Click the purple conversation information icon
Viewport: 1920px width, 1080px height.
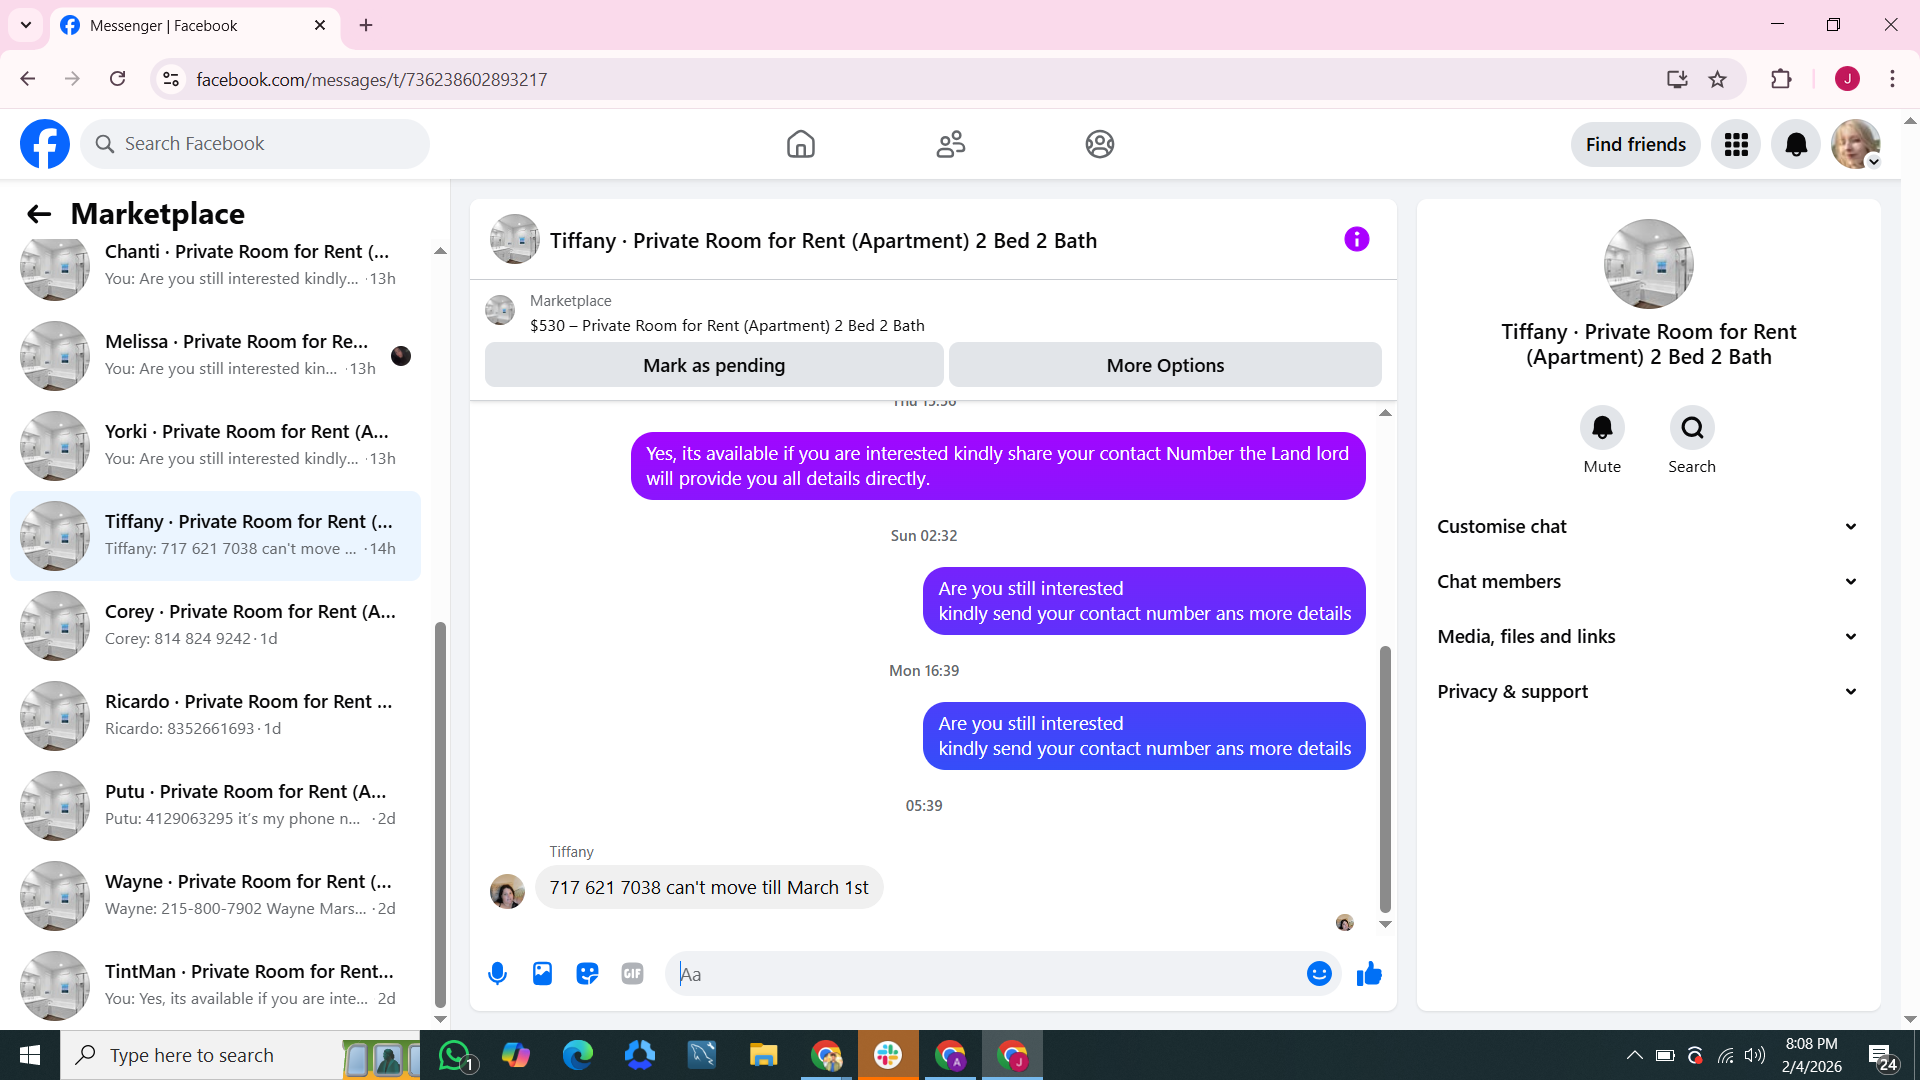click(1356, 239)
